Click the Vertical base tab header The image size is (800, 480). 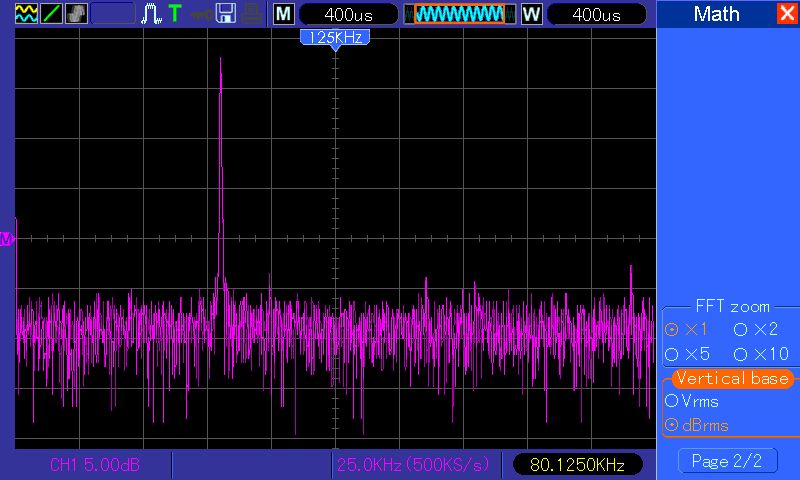coord(733,378)
